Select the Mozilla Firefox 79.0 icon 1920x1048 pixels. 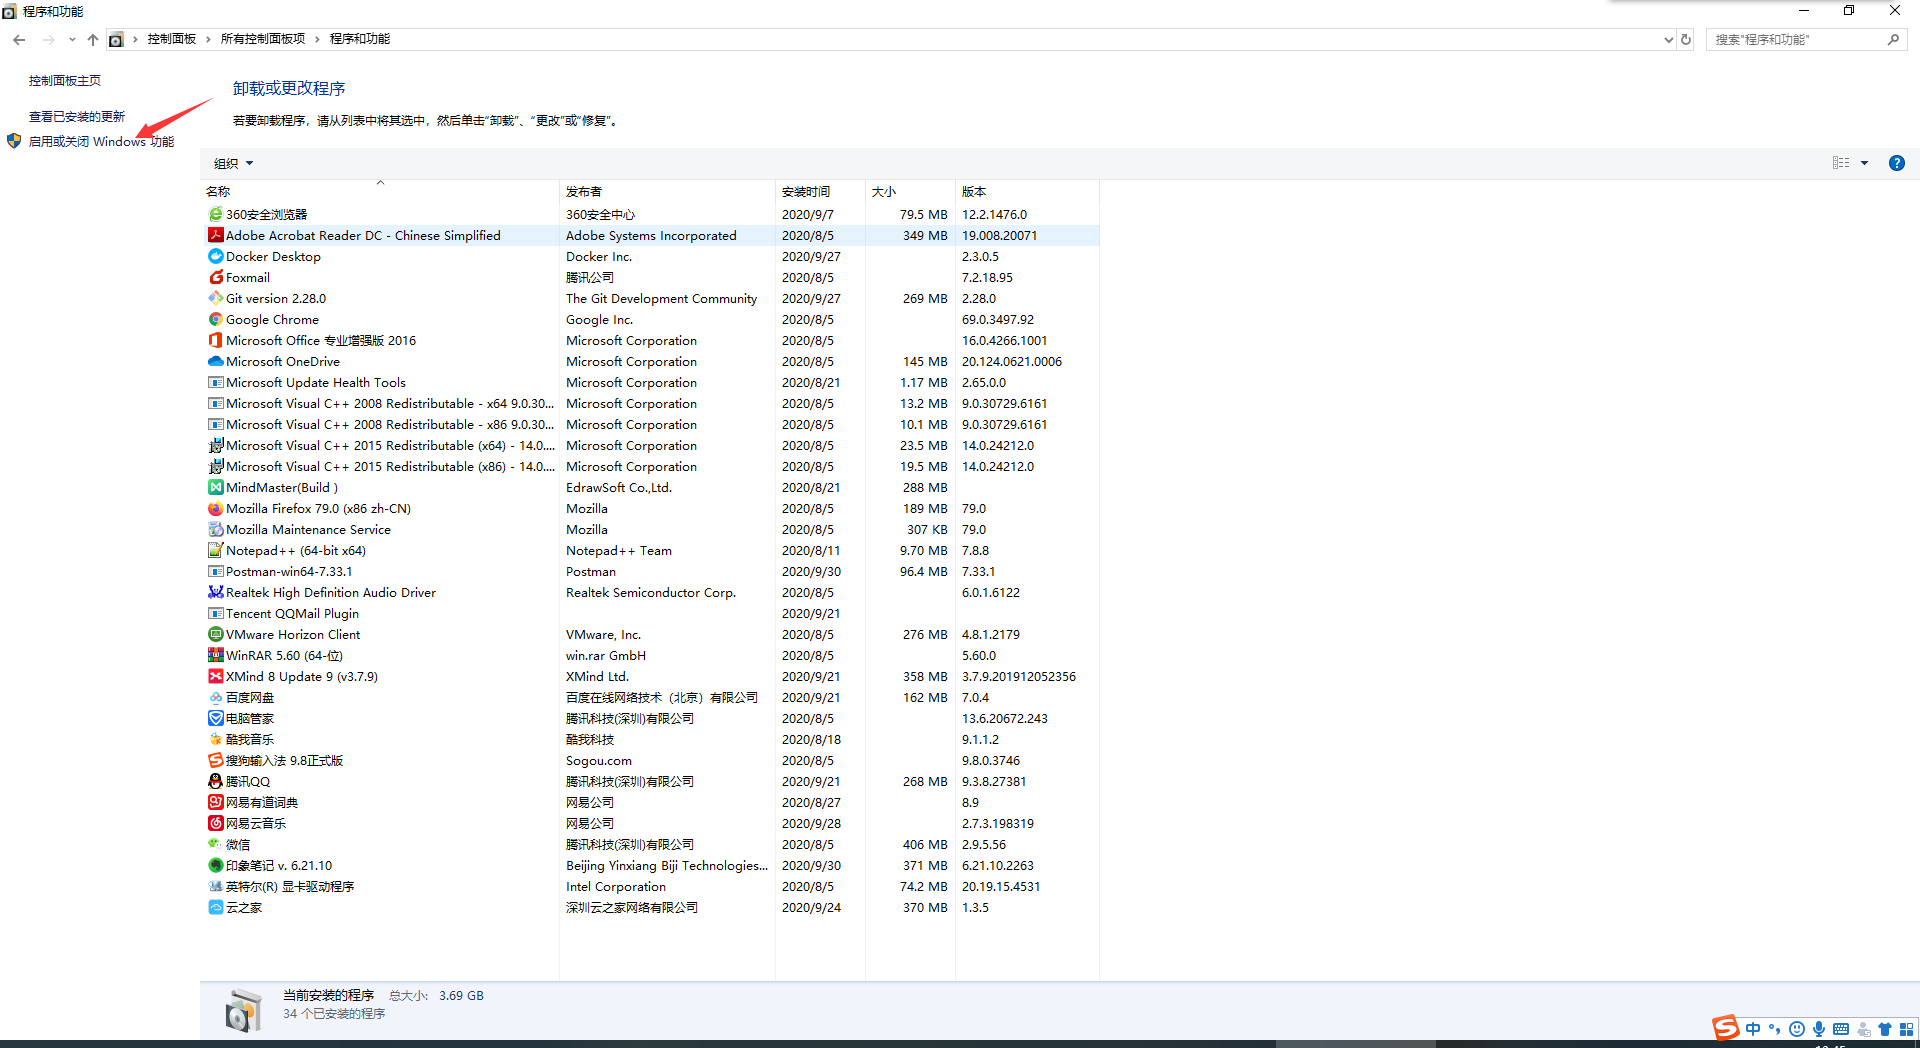[x=215, y=508]
